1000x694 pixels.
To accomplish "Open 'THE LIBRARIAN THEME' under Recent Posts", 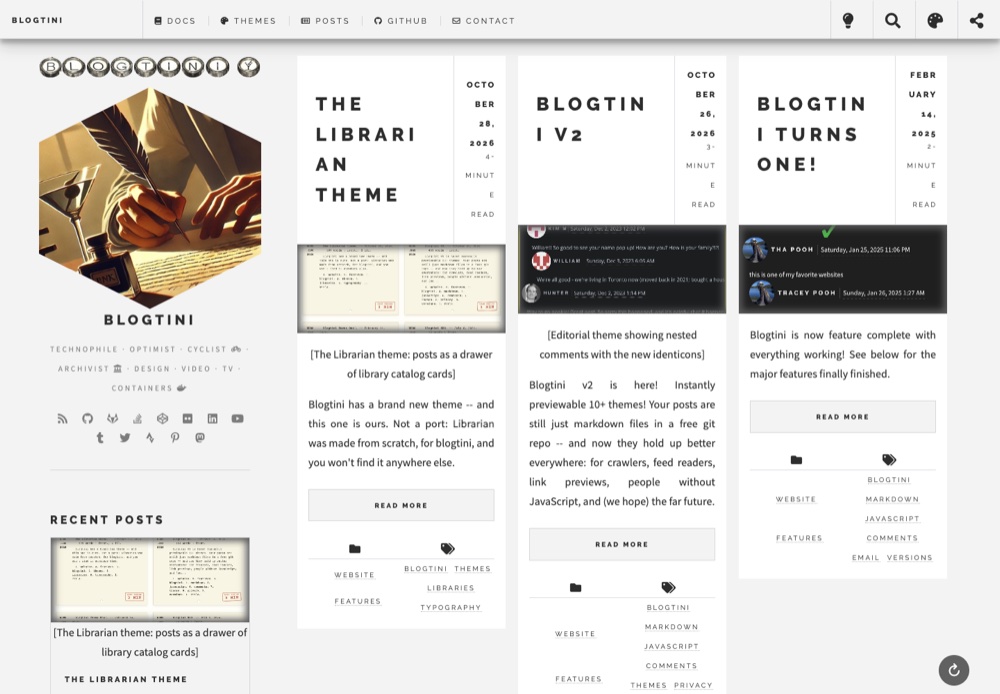I will pyautogui.click(x=126, y=679).
